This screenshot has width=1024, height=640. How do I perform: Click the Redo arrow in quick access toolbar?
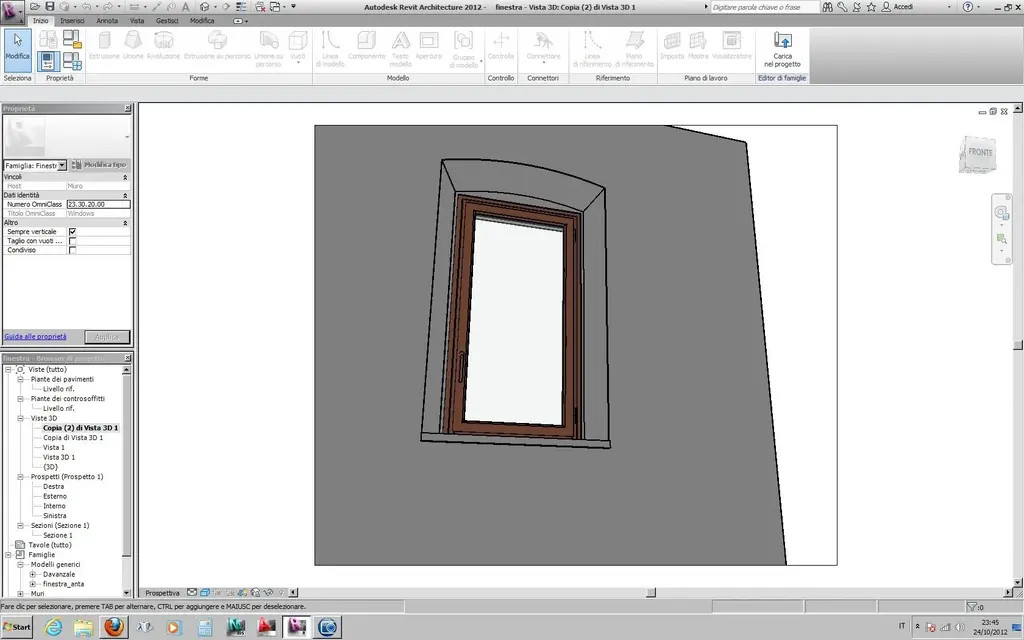[108, 7]
